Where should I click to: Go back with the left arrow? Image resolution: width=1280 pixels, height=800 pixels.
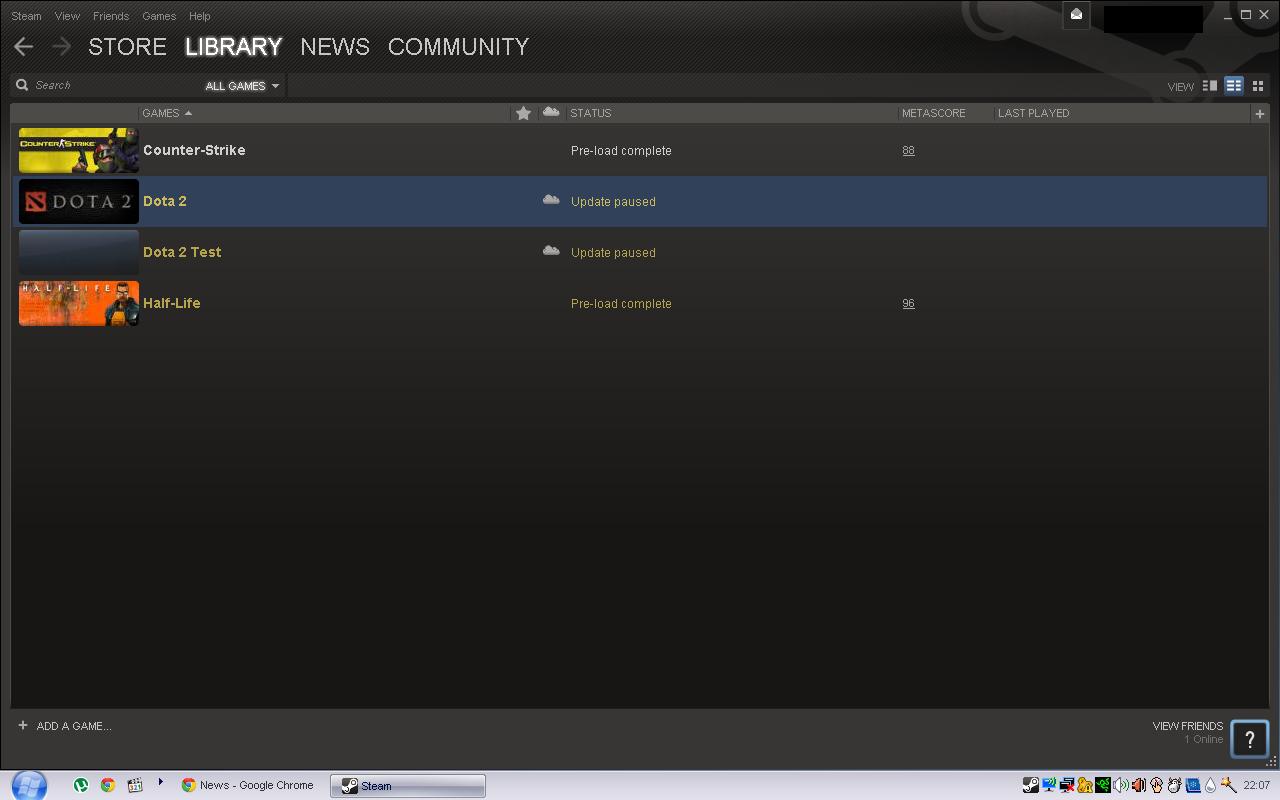click(x=24, y=46)
